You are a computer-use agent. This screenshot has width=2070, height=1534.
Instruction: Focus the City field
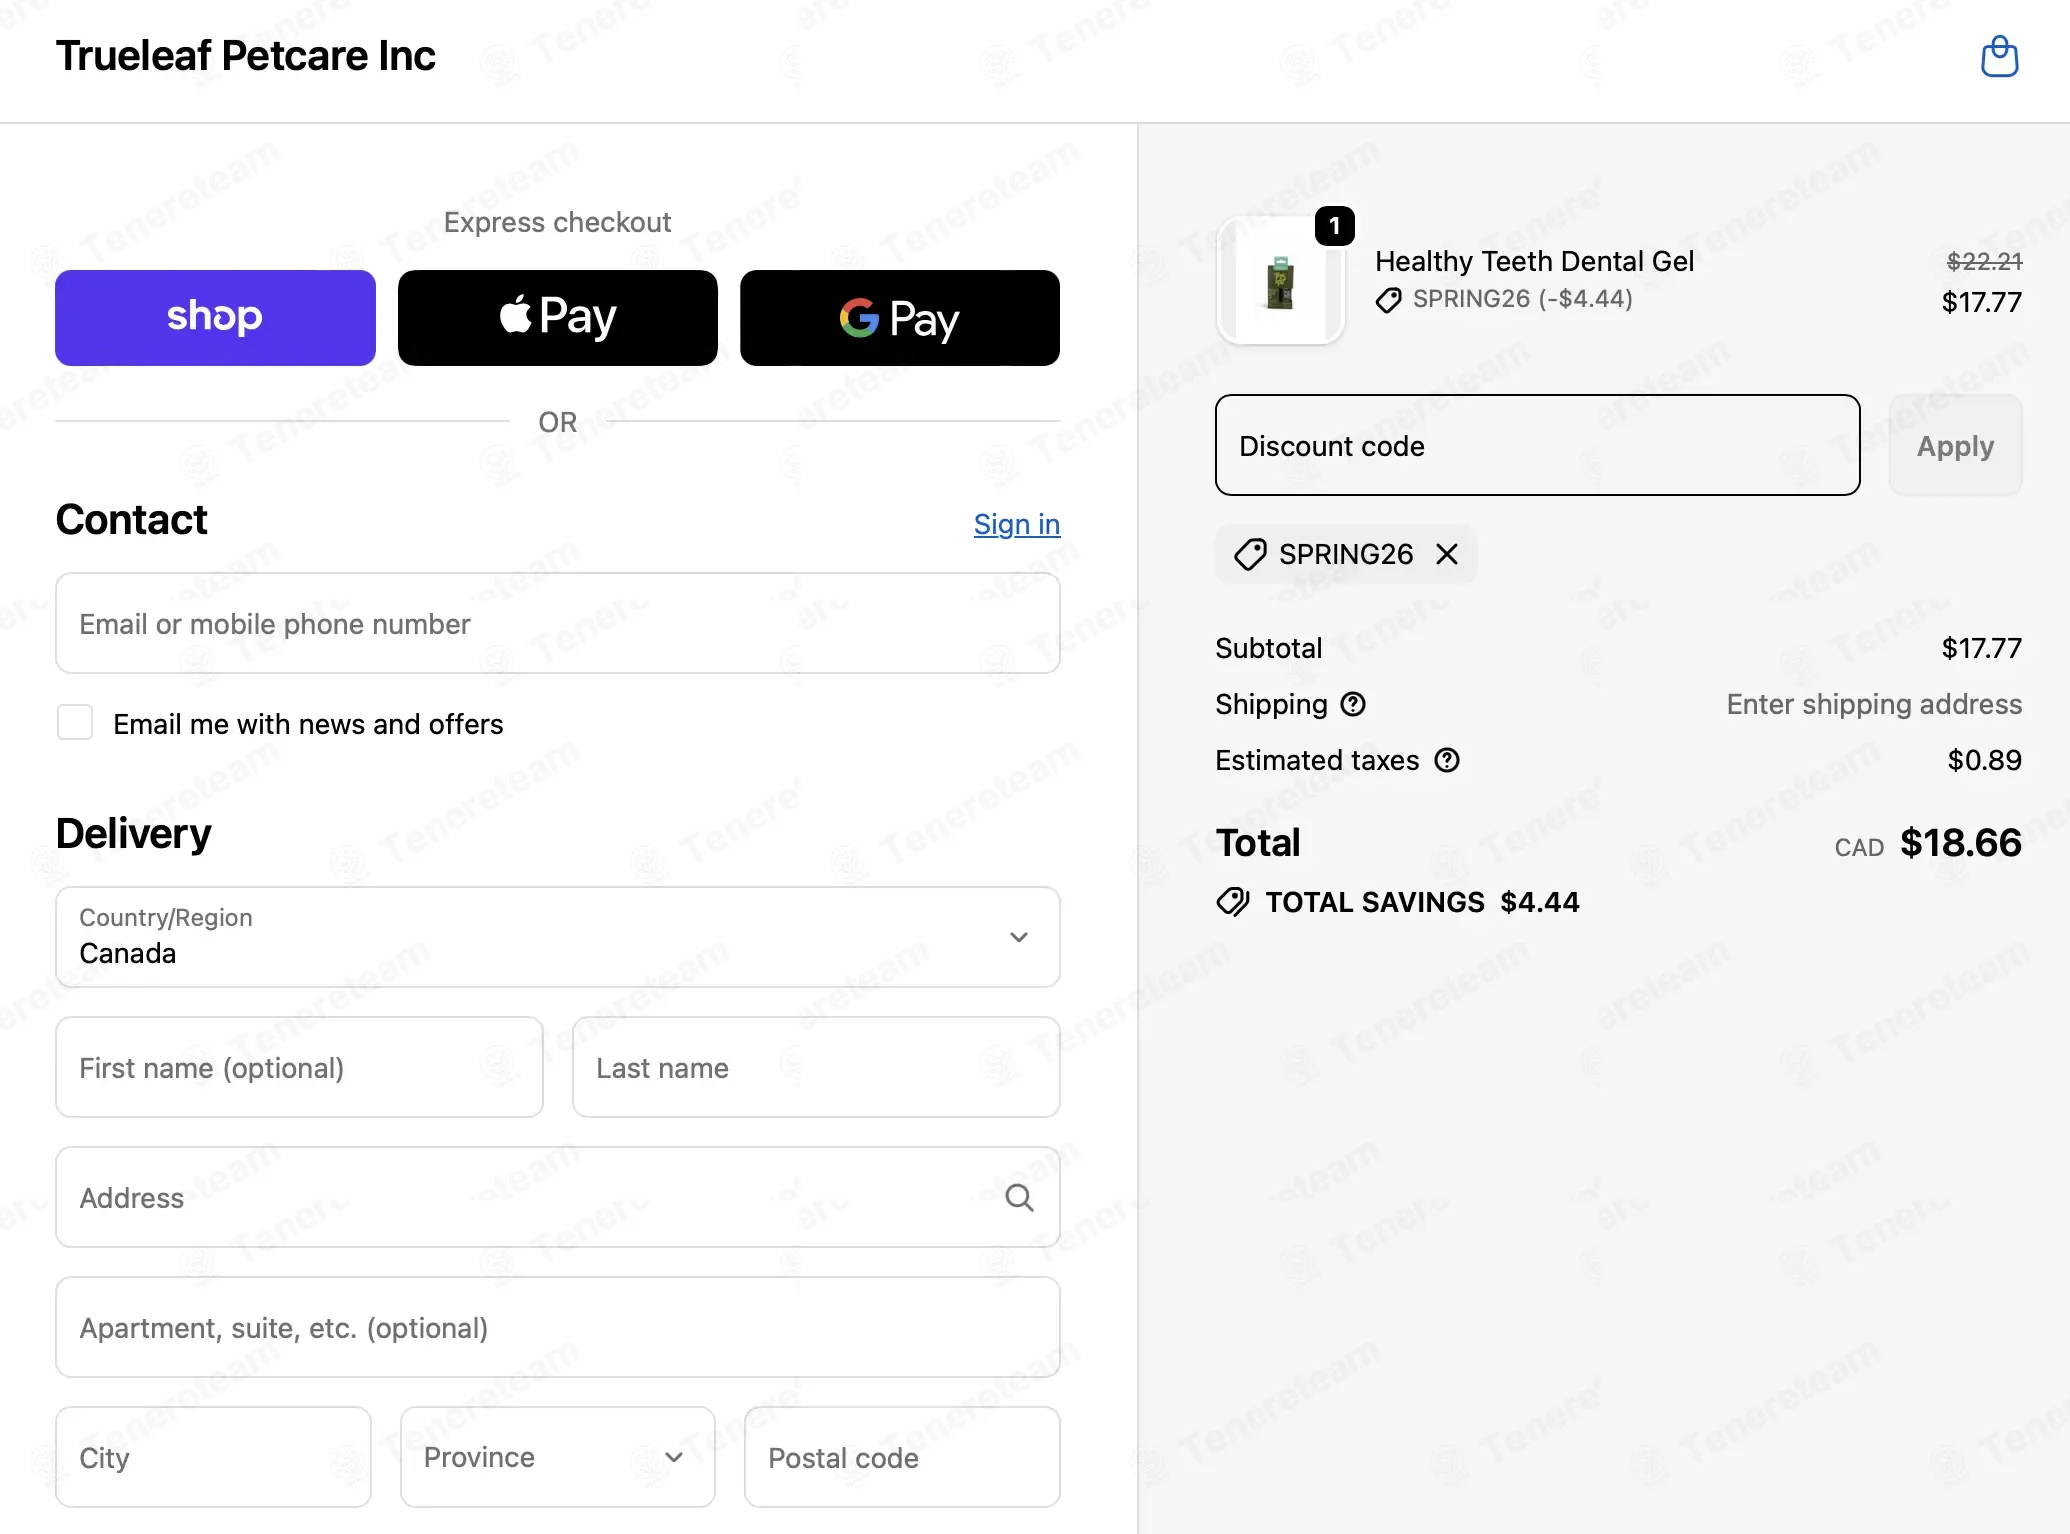pyautogui.click(x=213, y=1457)
